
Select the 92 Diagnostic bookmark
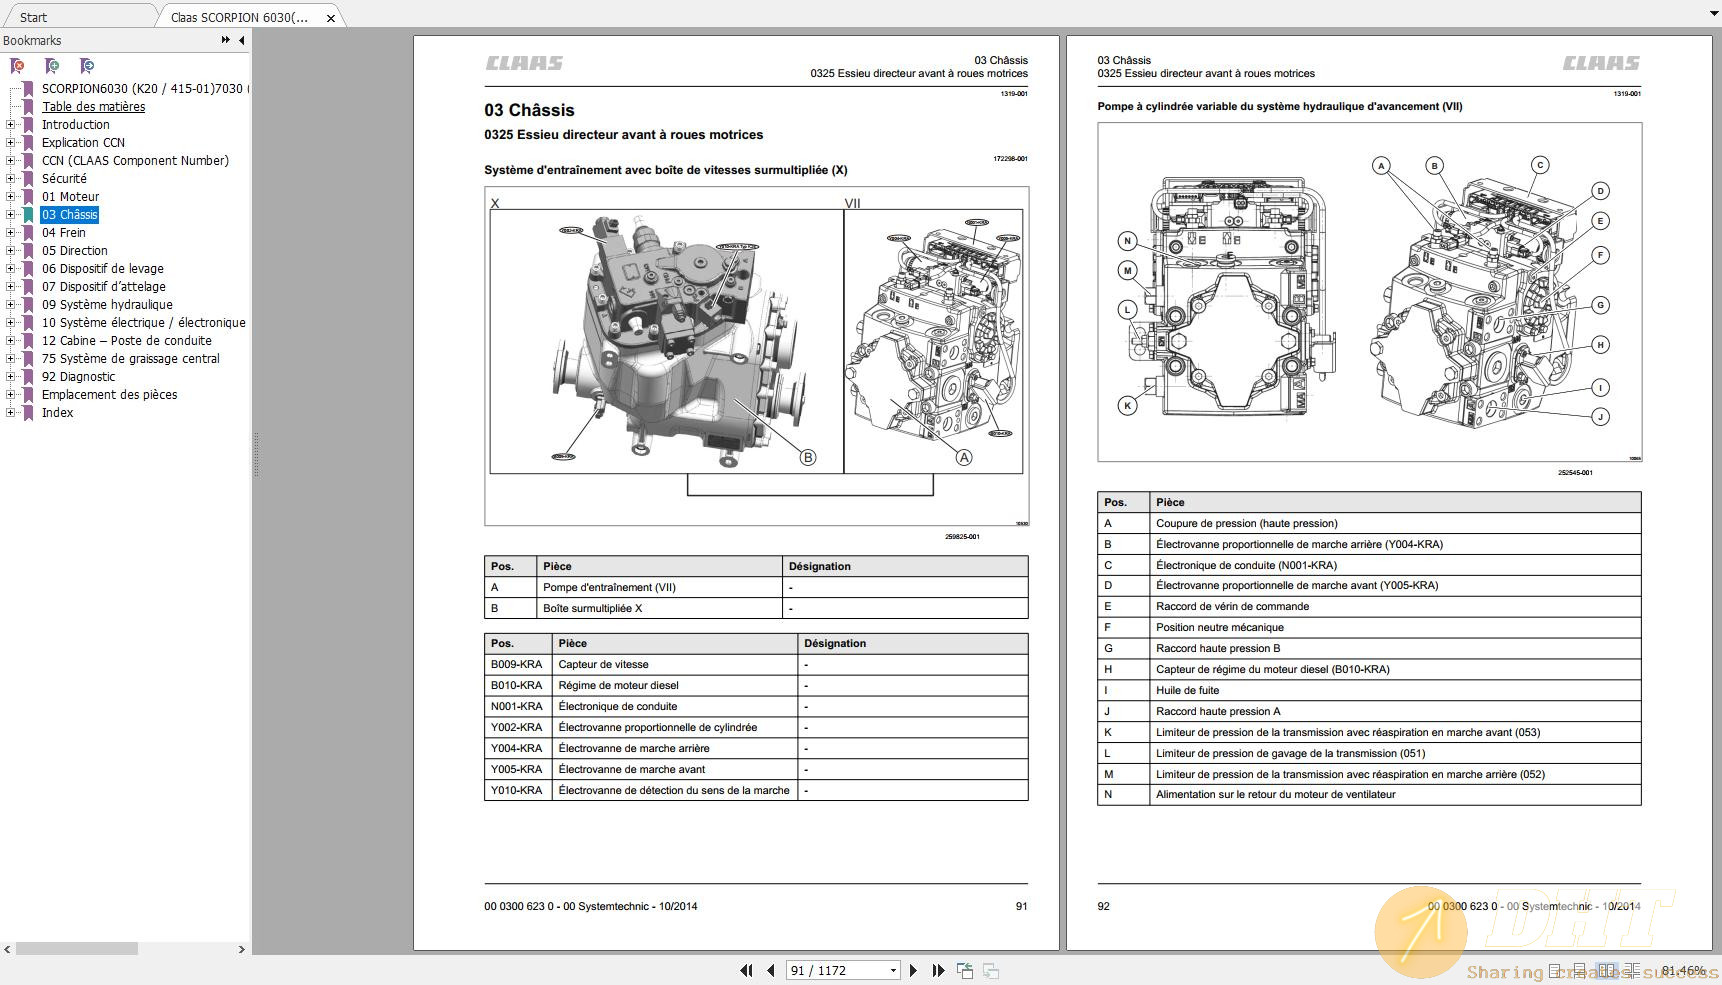[x=78, y=377]
